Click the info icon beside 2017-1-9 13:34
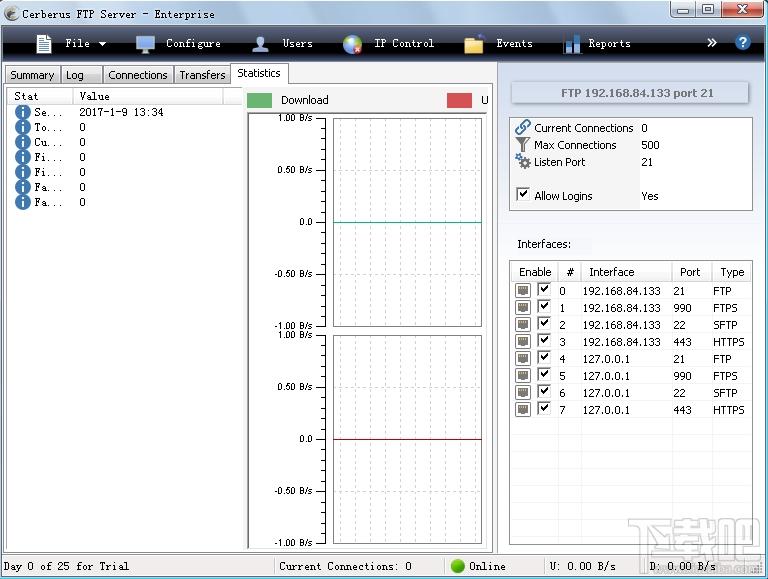768x579 pixels. 23,112
